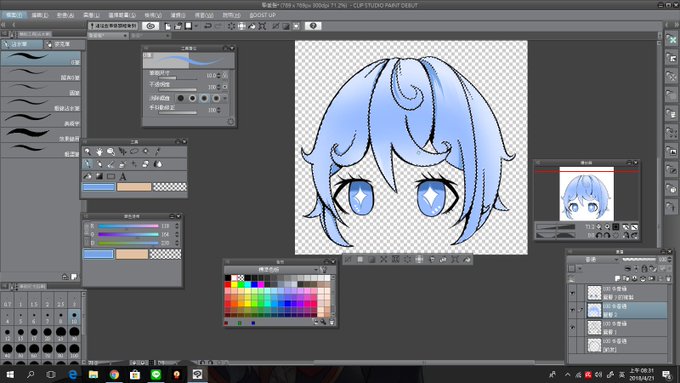
Task: Select the Hand move tool
Action: (99, 152)
